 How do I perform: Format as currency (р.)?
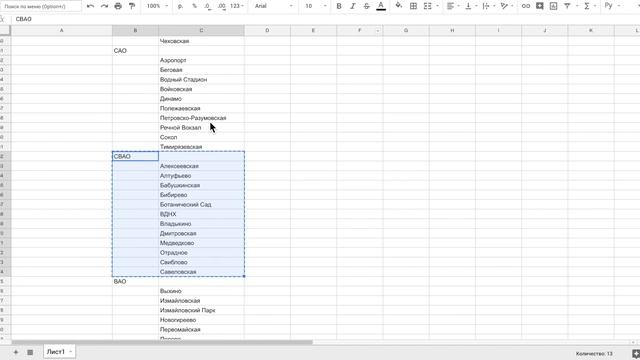pos(180,6)
